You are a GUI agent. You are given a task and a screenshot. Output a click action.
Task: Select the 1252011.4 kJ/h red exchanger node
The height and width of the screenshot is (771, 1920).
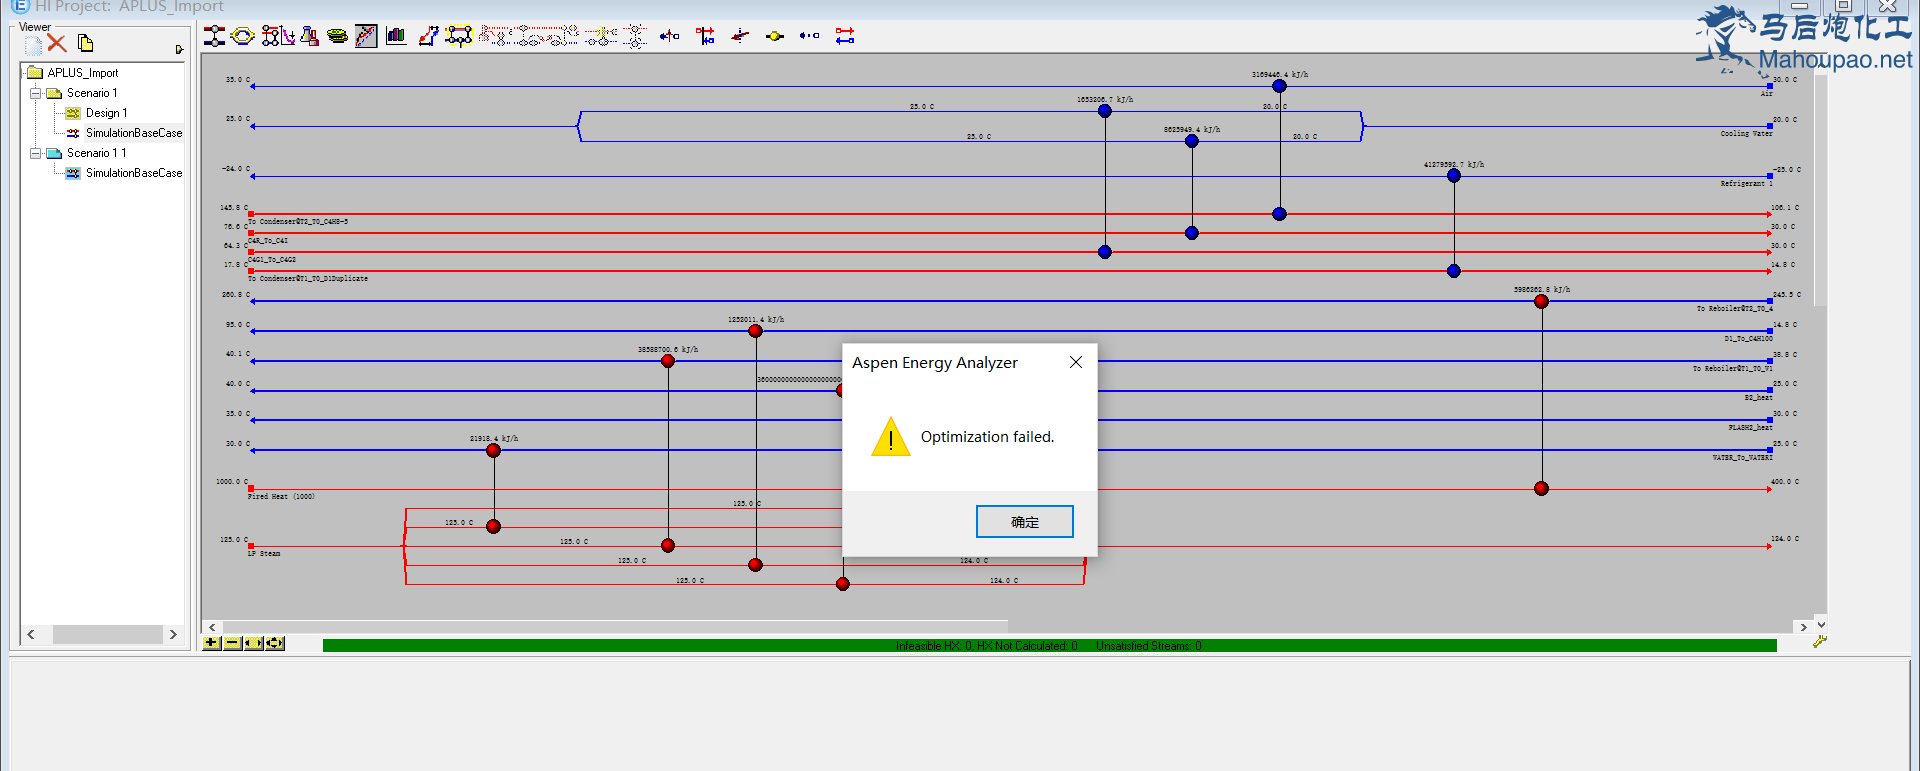tap(755, 331)
